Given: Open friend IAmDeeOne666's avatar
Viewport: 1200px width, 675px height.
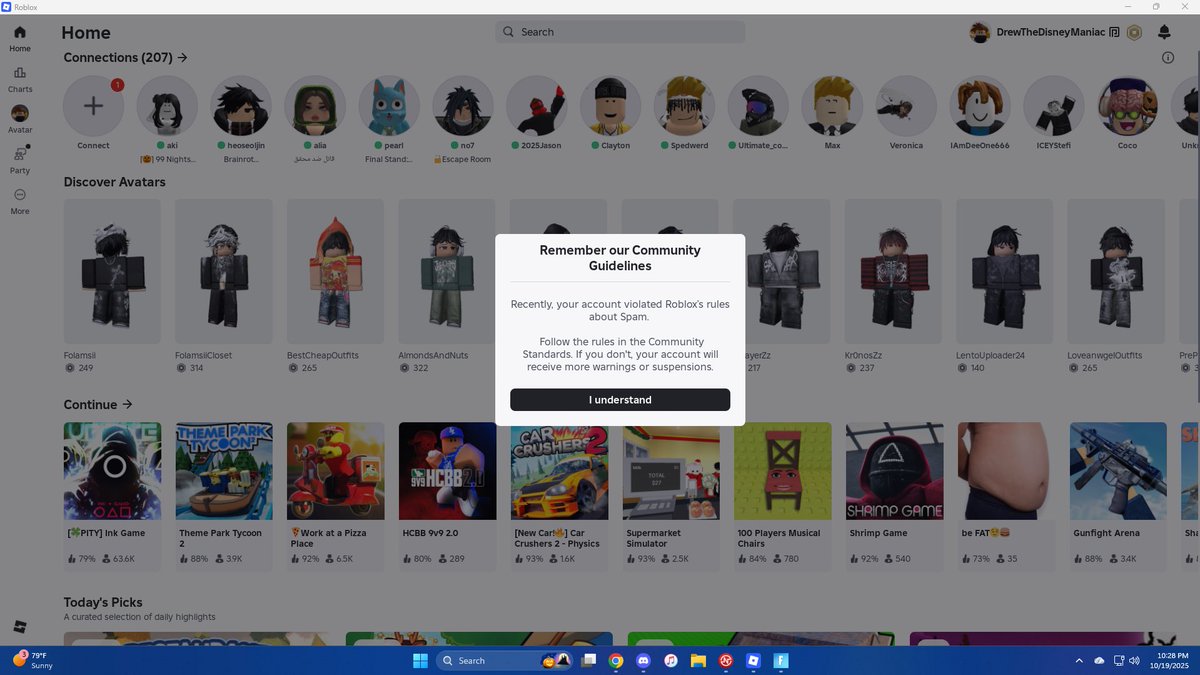Looking at the screenshot, I should tap(981, 106).
